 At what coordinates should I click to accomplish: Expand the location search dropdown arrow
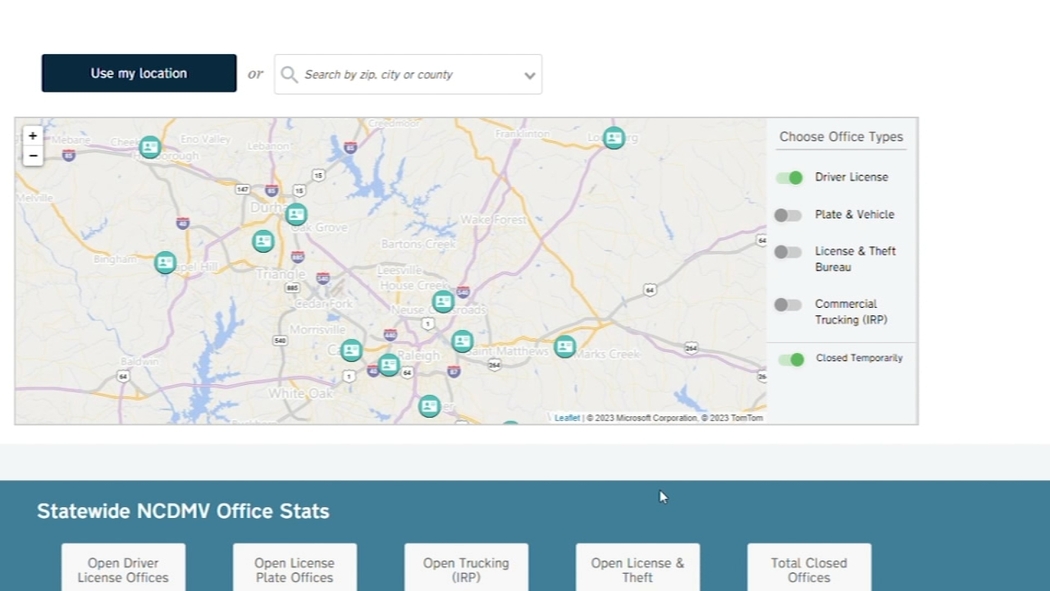coord(529,76)
